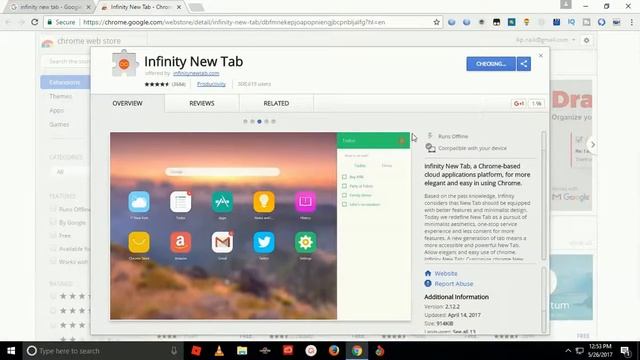Viewport: 640px width, 360px height.
Task: Show hidden system tray icons
Action: 568,351
